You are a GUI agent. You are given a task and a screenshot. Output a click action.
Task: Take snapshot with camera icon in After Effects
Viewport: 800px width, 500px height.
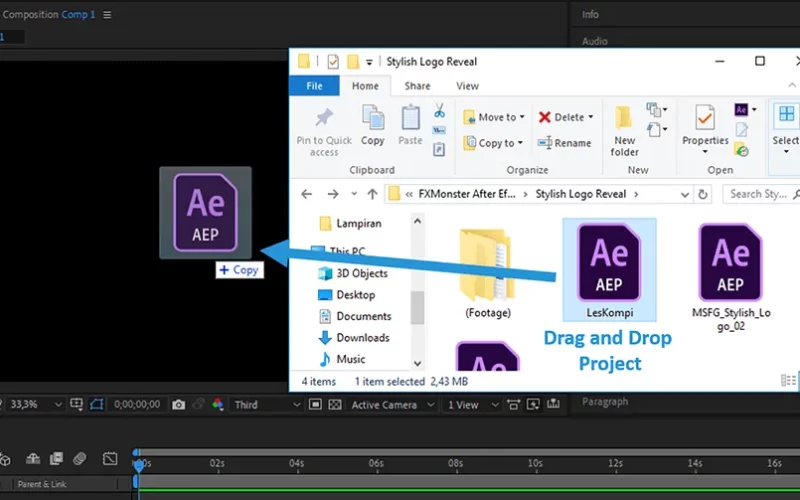pyautogui.click(x=179, y=405)
